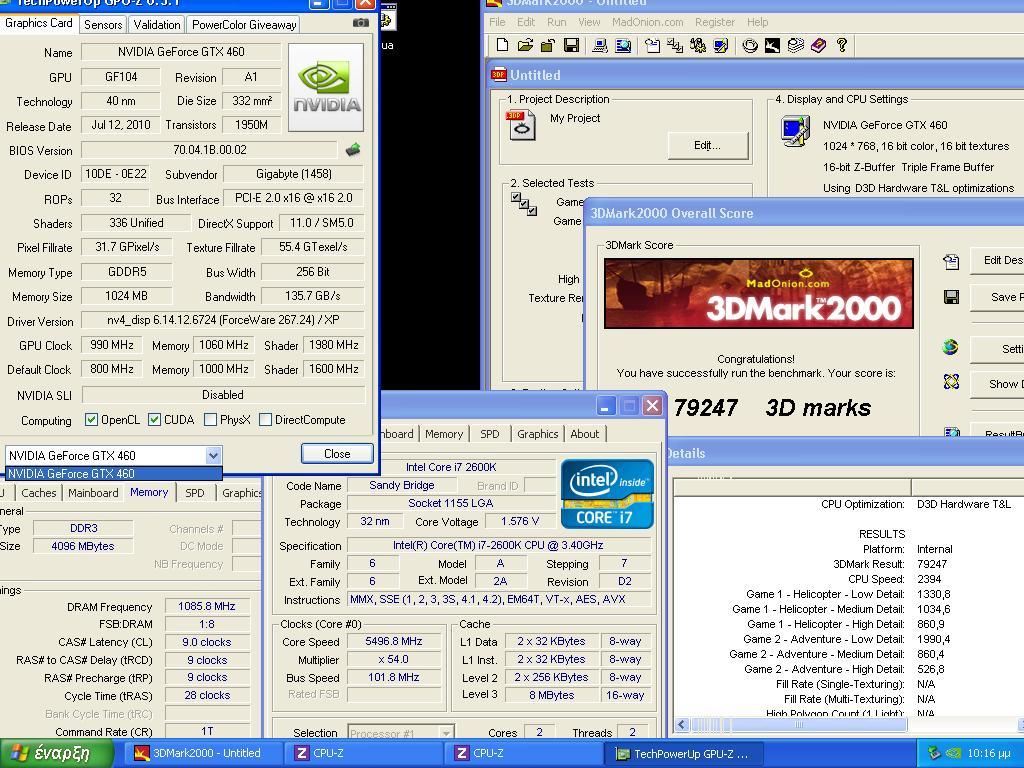Click the black square toolbar icon in 3DMark2000
The image size is (1024, 768).
[773, 45]
